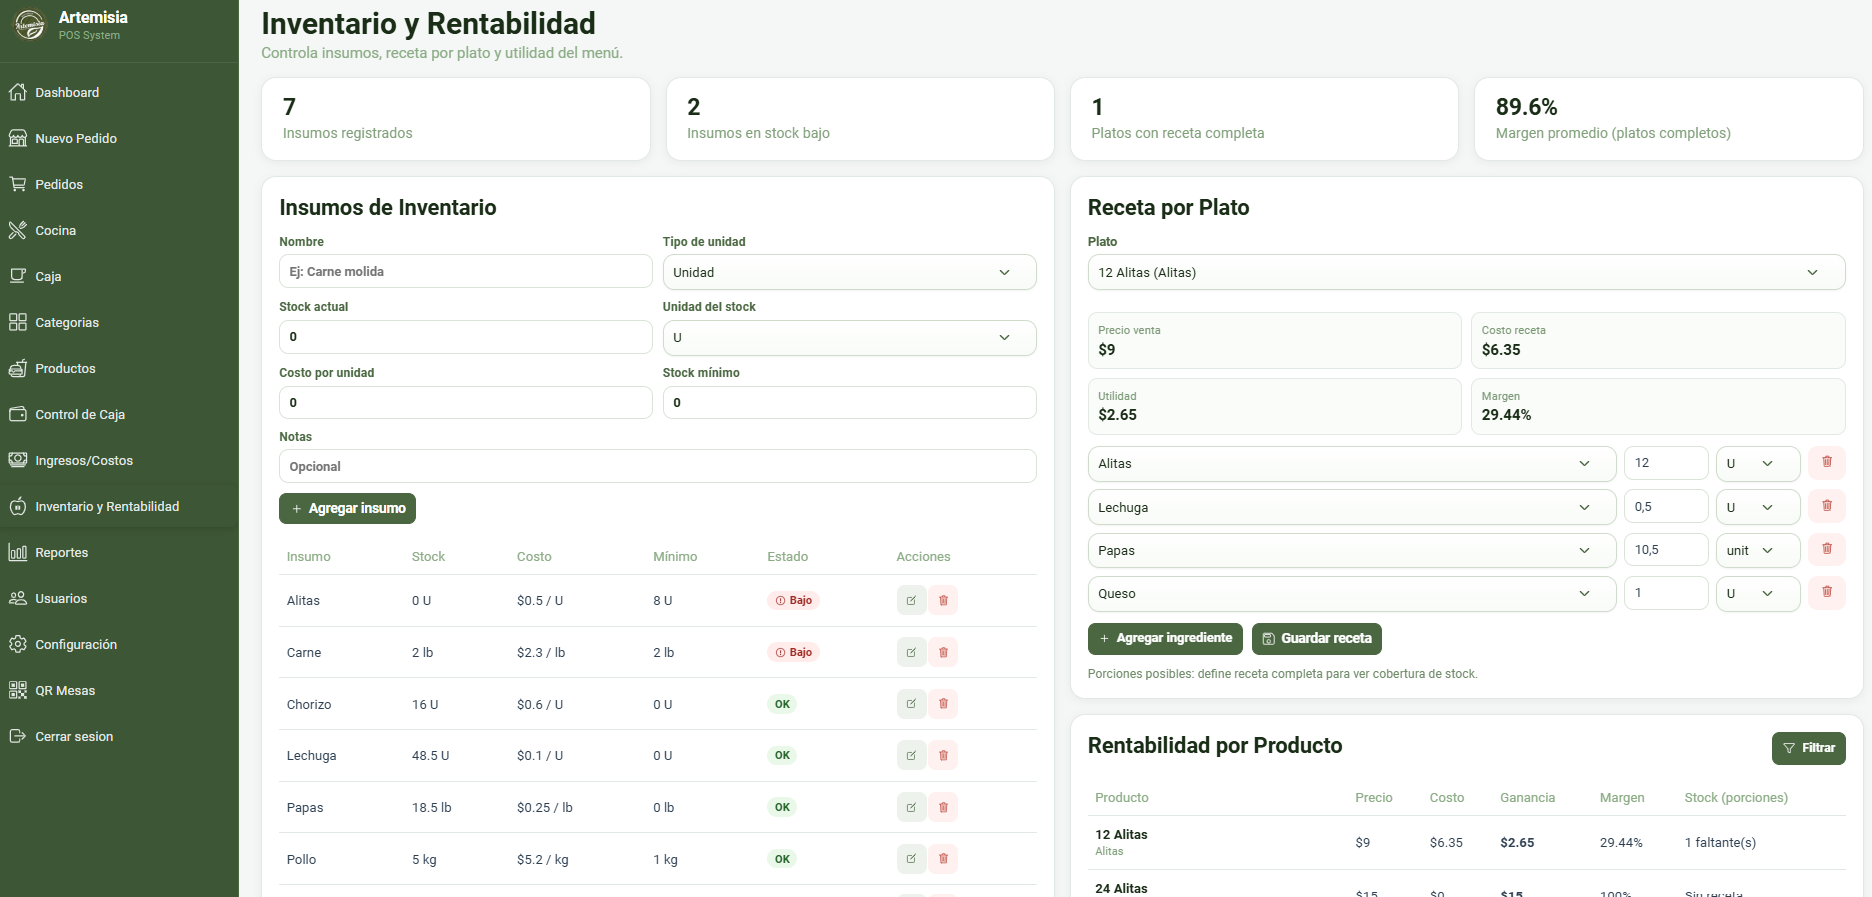The width and height of the screenshot is (1872, 897).
Task: Delete the Alitas inventory item
Action: [x=943, y=601]
